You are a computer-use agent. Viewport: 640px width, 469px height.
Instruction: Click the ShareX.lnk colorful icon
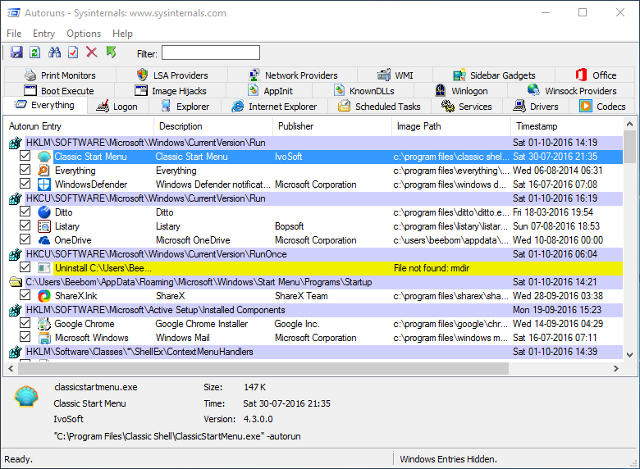[44, 296]
